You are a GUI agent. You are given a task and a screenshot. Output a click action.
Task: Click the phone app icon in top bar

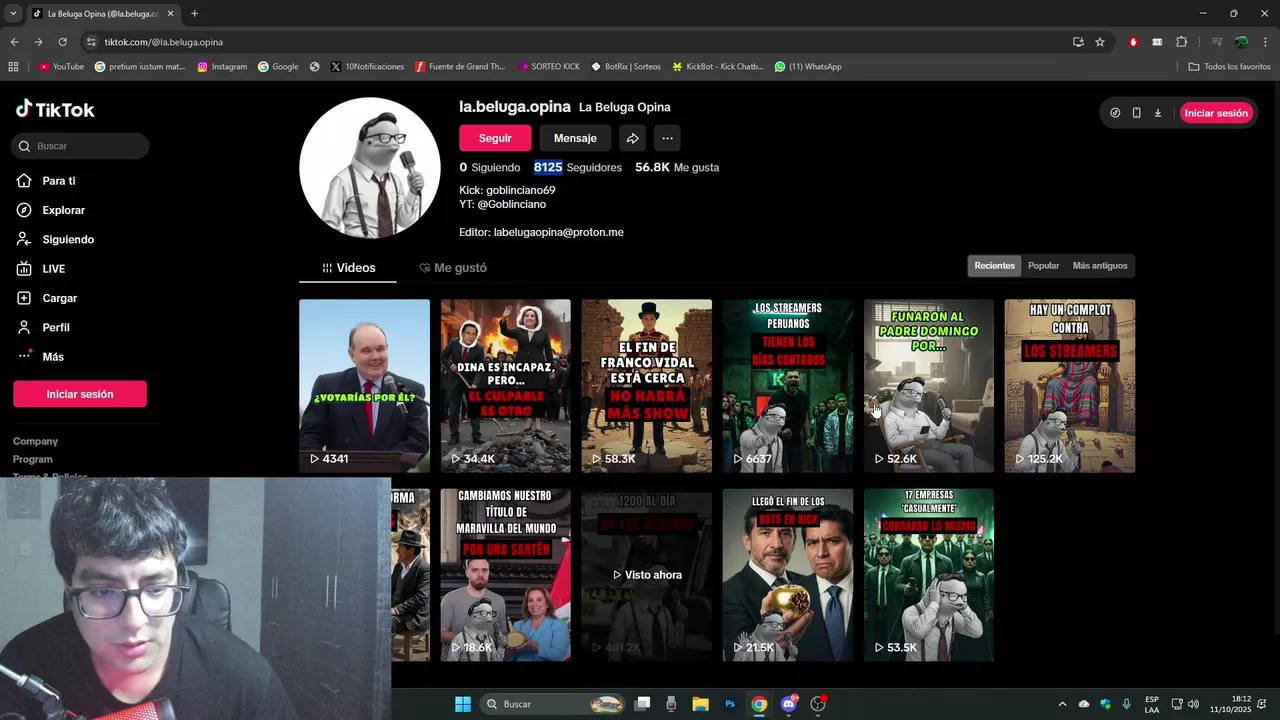[1136, 113]
